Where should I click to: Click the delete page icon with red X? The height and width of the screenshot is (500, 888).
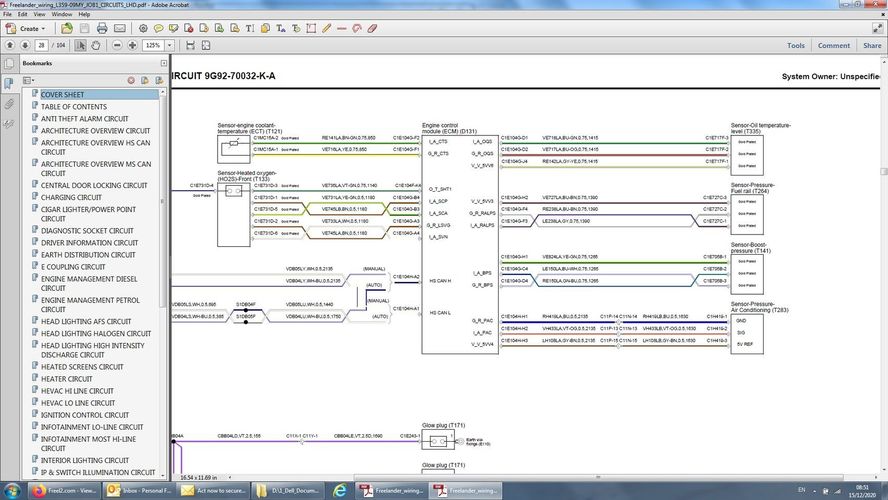click(x=189, y=28)
